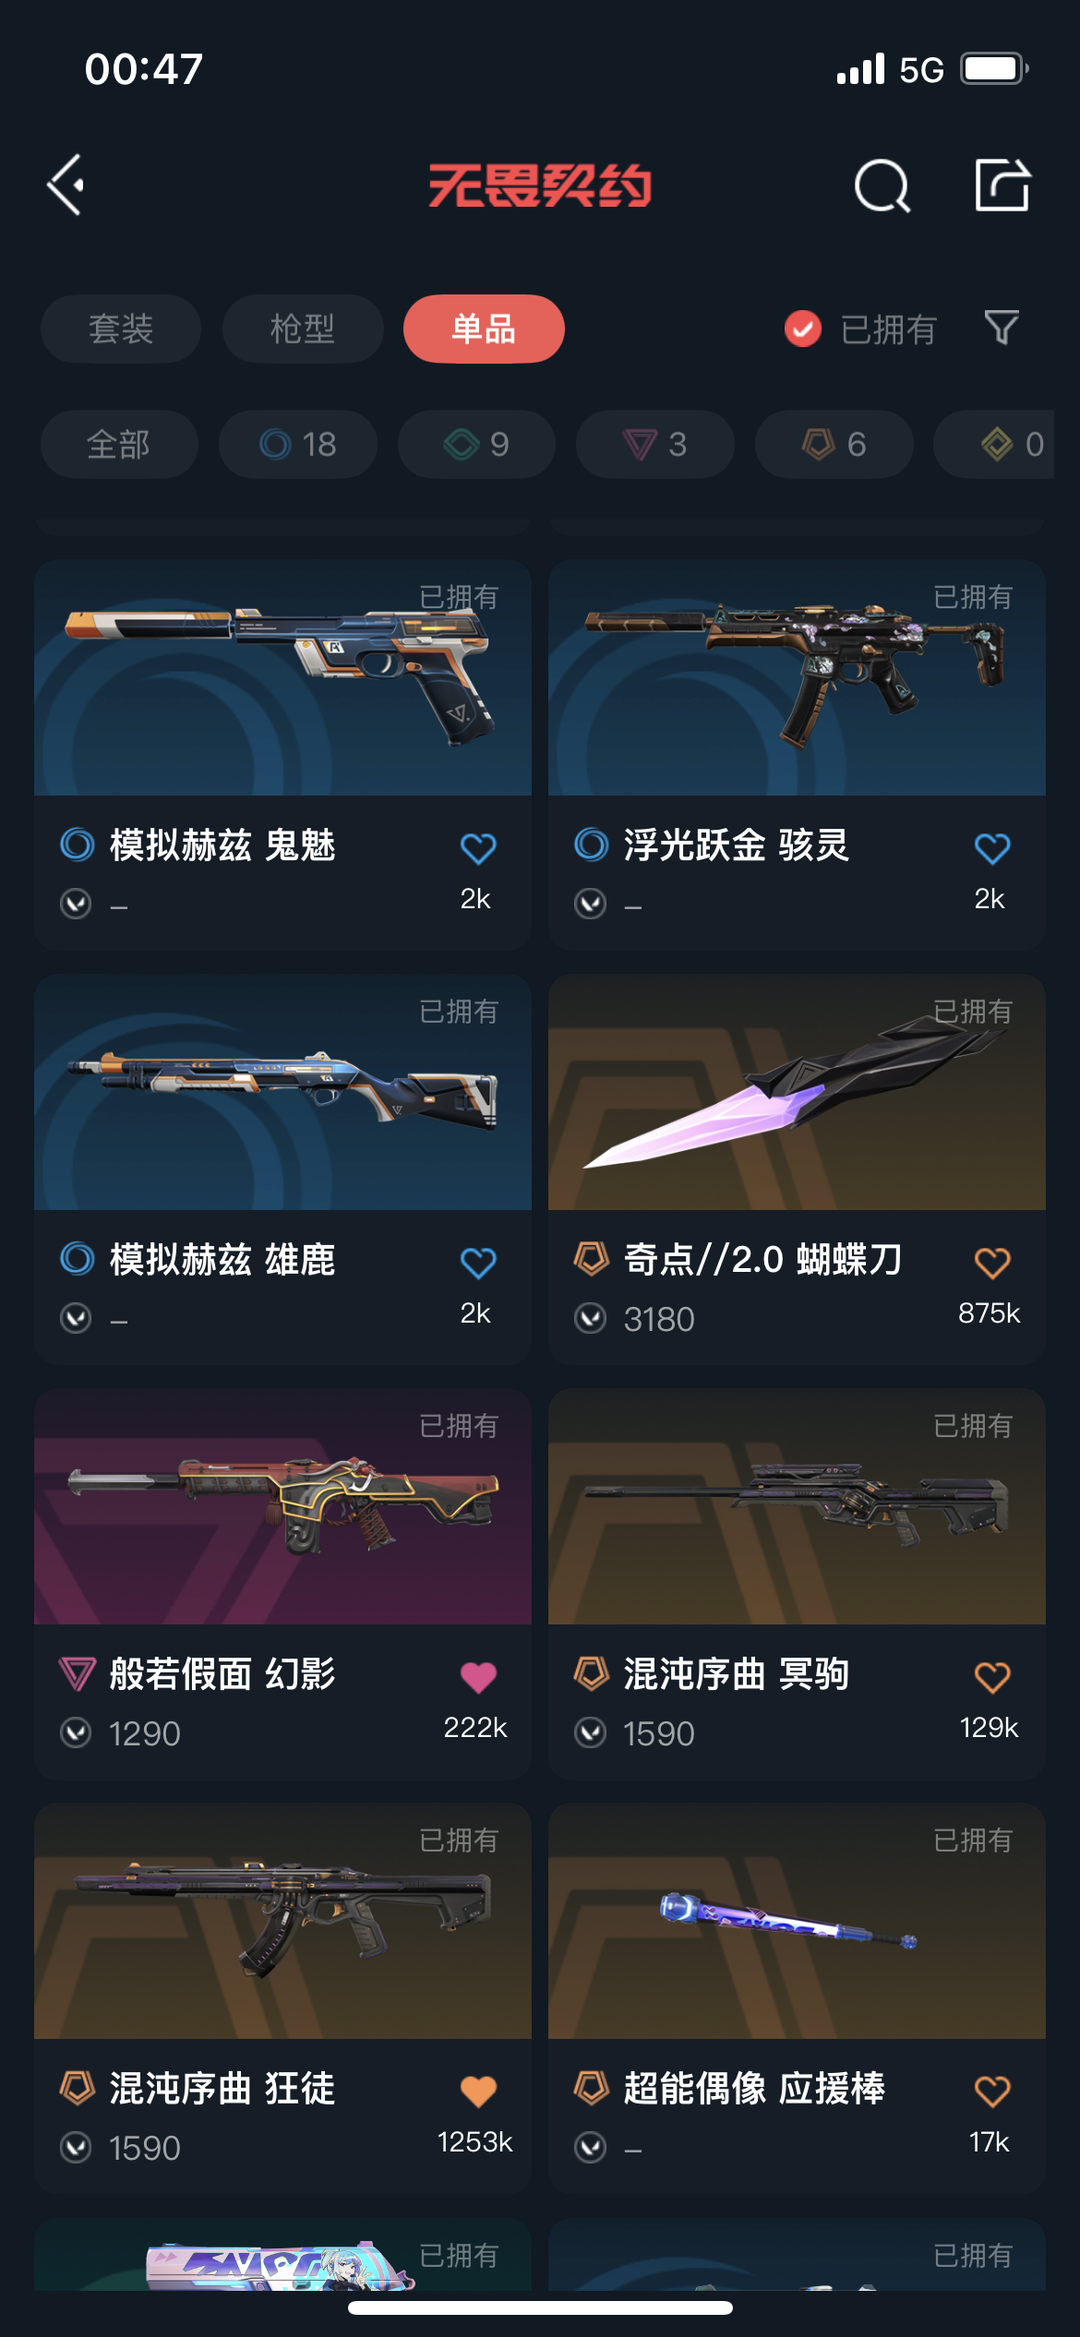Switch to the 套装 tab

point(121,329)
